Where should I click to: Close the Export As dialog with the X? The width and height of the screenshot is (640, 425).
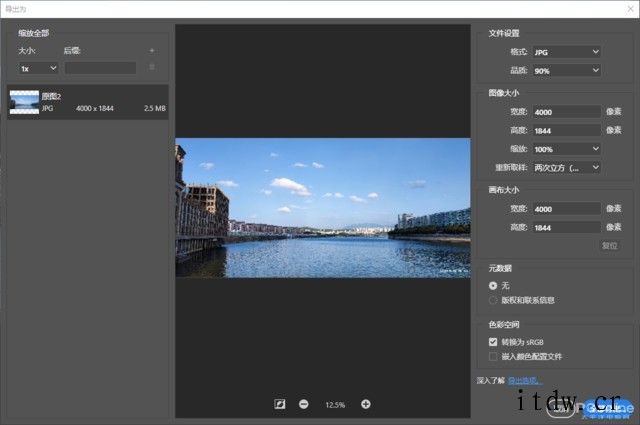point(631,9)
